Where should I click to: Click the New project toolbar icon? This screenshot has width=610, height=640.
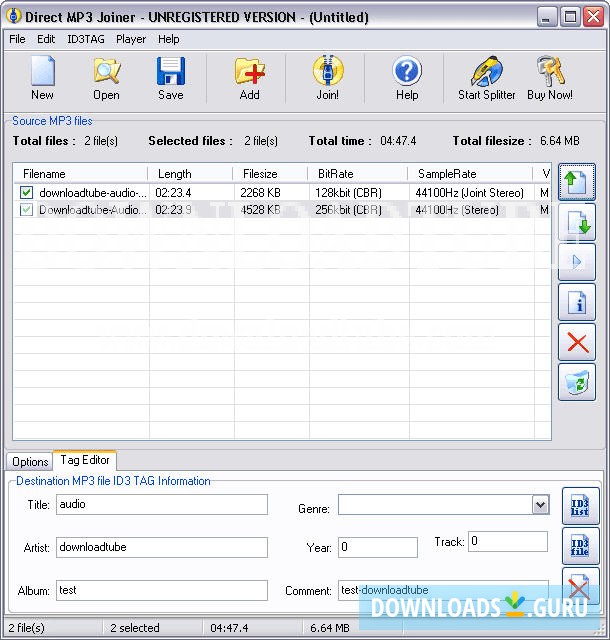(x=42, y=78)
